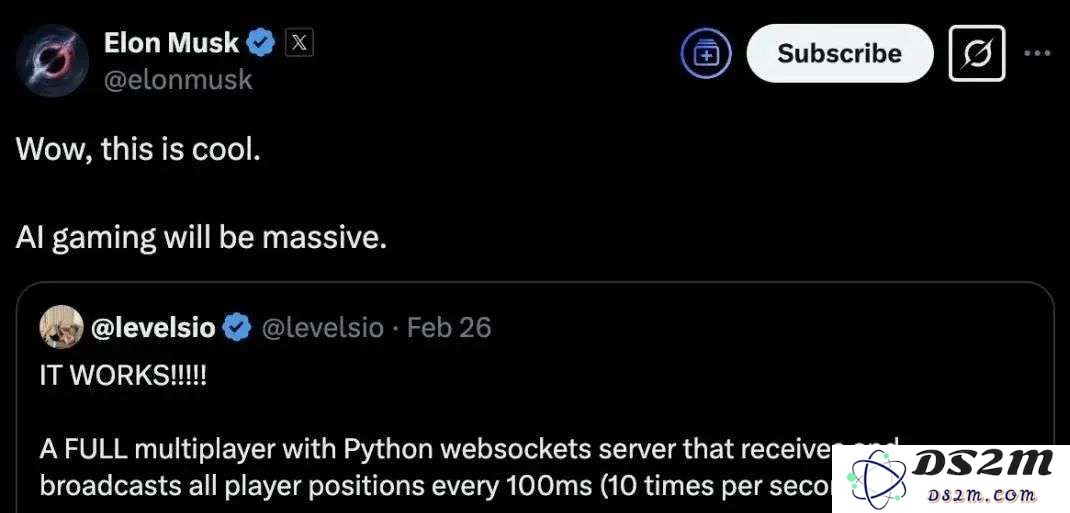1070x513 pixels.
Task: Open the gray @levelsio handle
Action: click(x=323, y=328)
